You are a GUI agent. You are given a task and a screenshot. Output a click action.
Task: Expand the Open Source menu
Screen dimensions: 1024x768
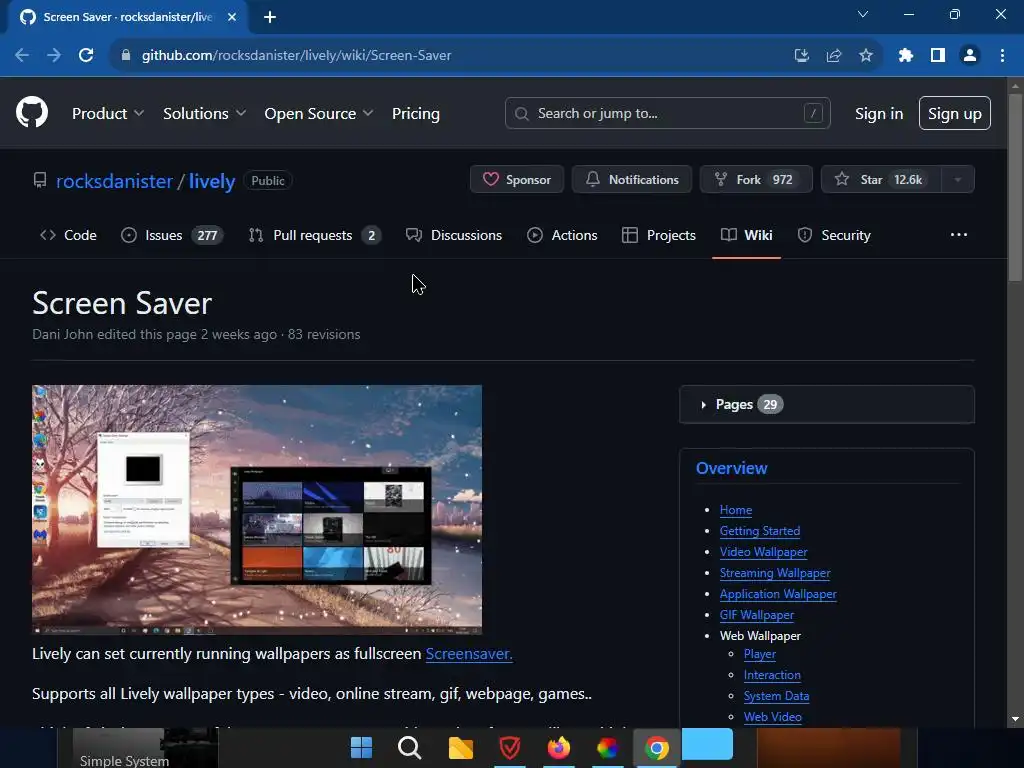coord(319,114)
